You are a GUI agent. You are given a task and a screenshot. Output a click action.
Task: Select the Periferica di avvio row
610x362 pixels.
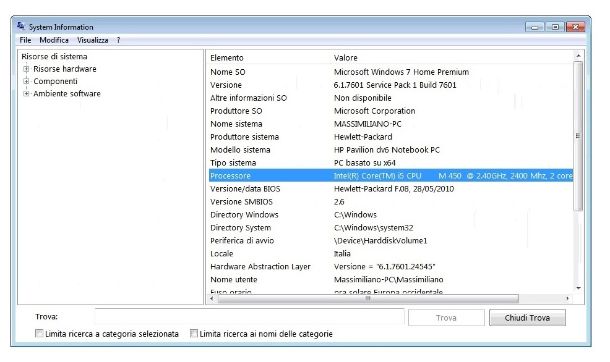coord(391,241)
